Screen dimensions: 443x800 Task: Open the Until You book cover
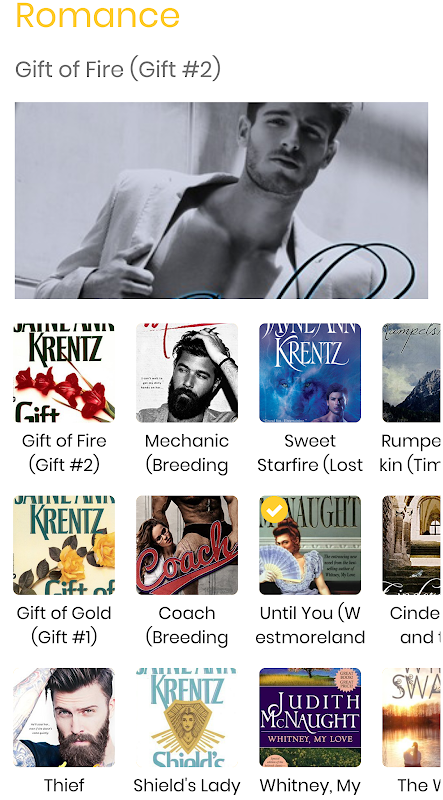pos(310,545)
